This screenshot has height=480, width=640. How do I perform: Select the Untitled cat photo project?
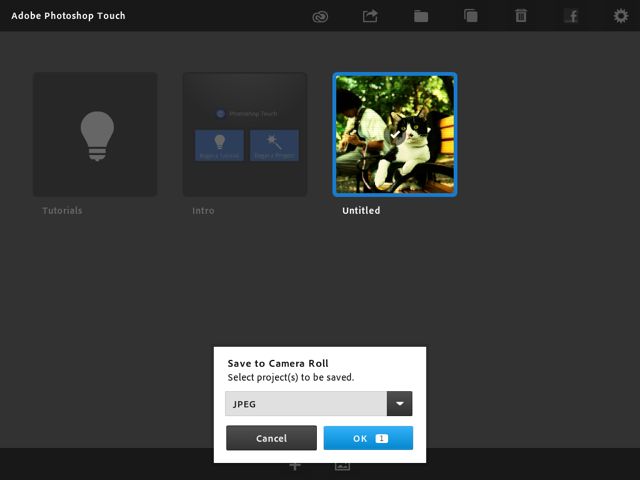point(395,135)
